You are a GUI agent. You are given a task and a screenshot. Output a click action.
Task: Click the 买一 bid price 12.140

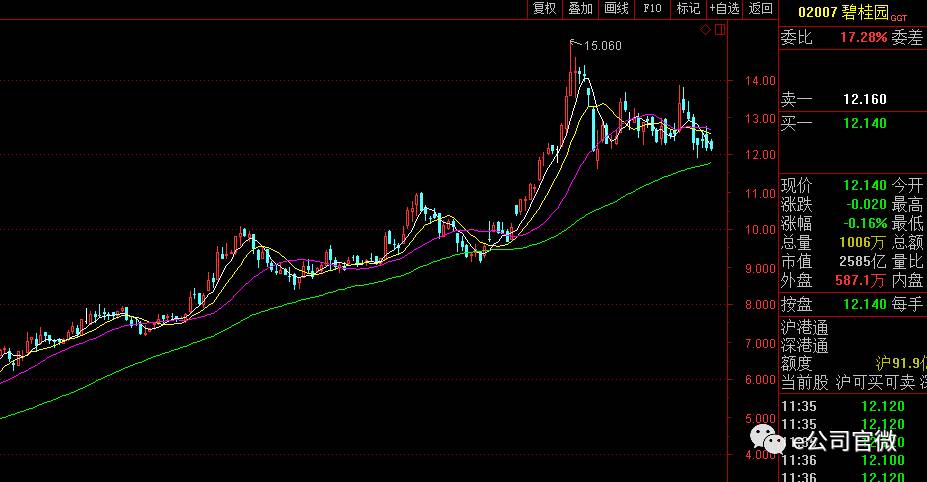pyautogui.click(x=865, y=123)
